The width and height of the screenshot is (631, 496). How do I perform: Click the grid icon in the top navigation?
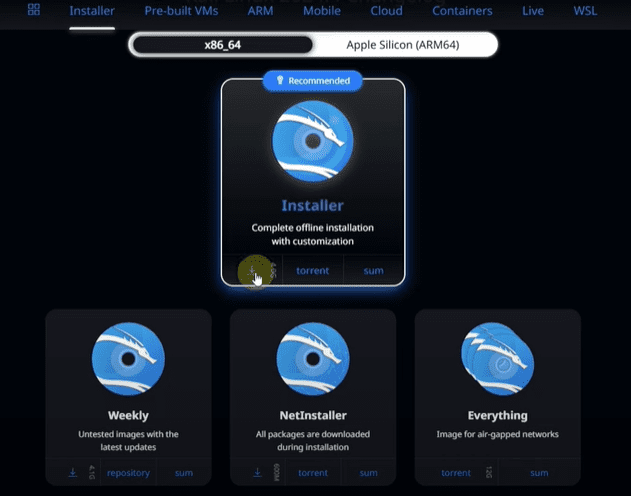pos(34,11)
